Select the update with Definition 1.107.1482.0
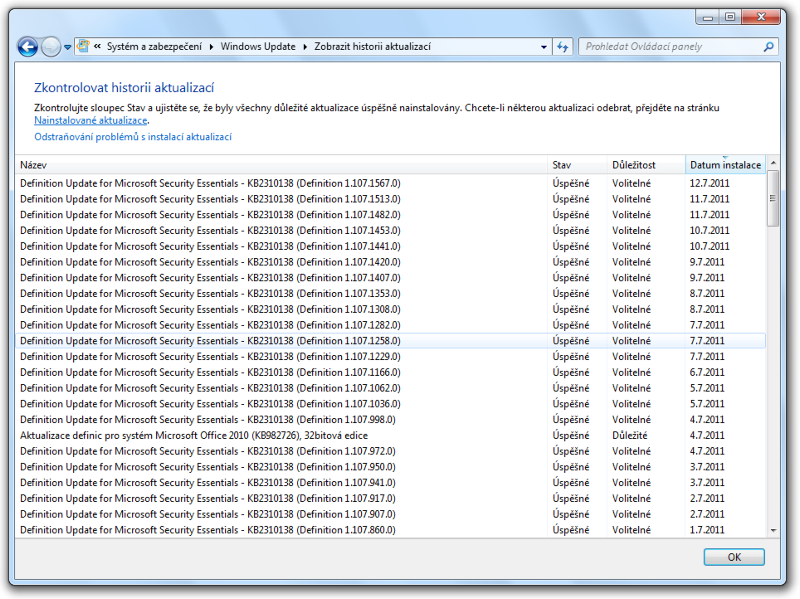This screenshot has height=599, width=800. 391,215
